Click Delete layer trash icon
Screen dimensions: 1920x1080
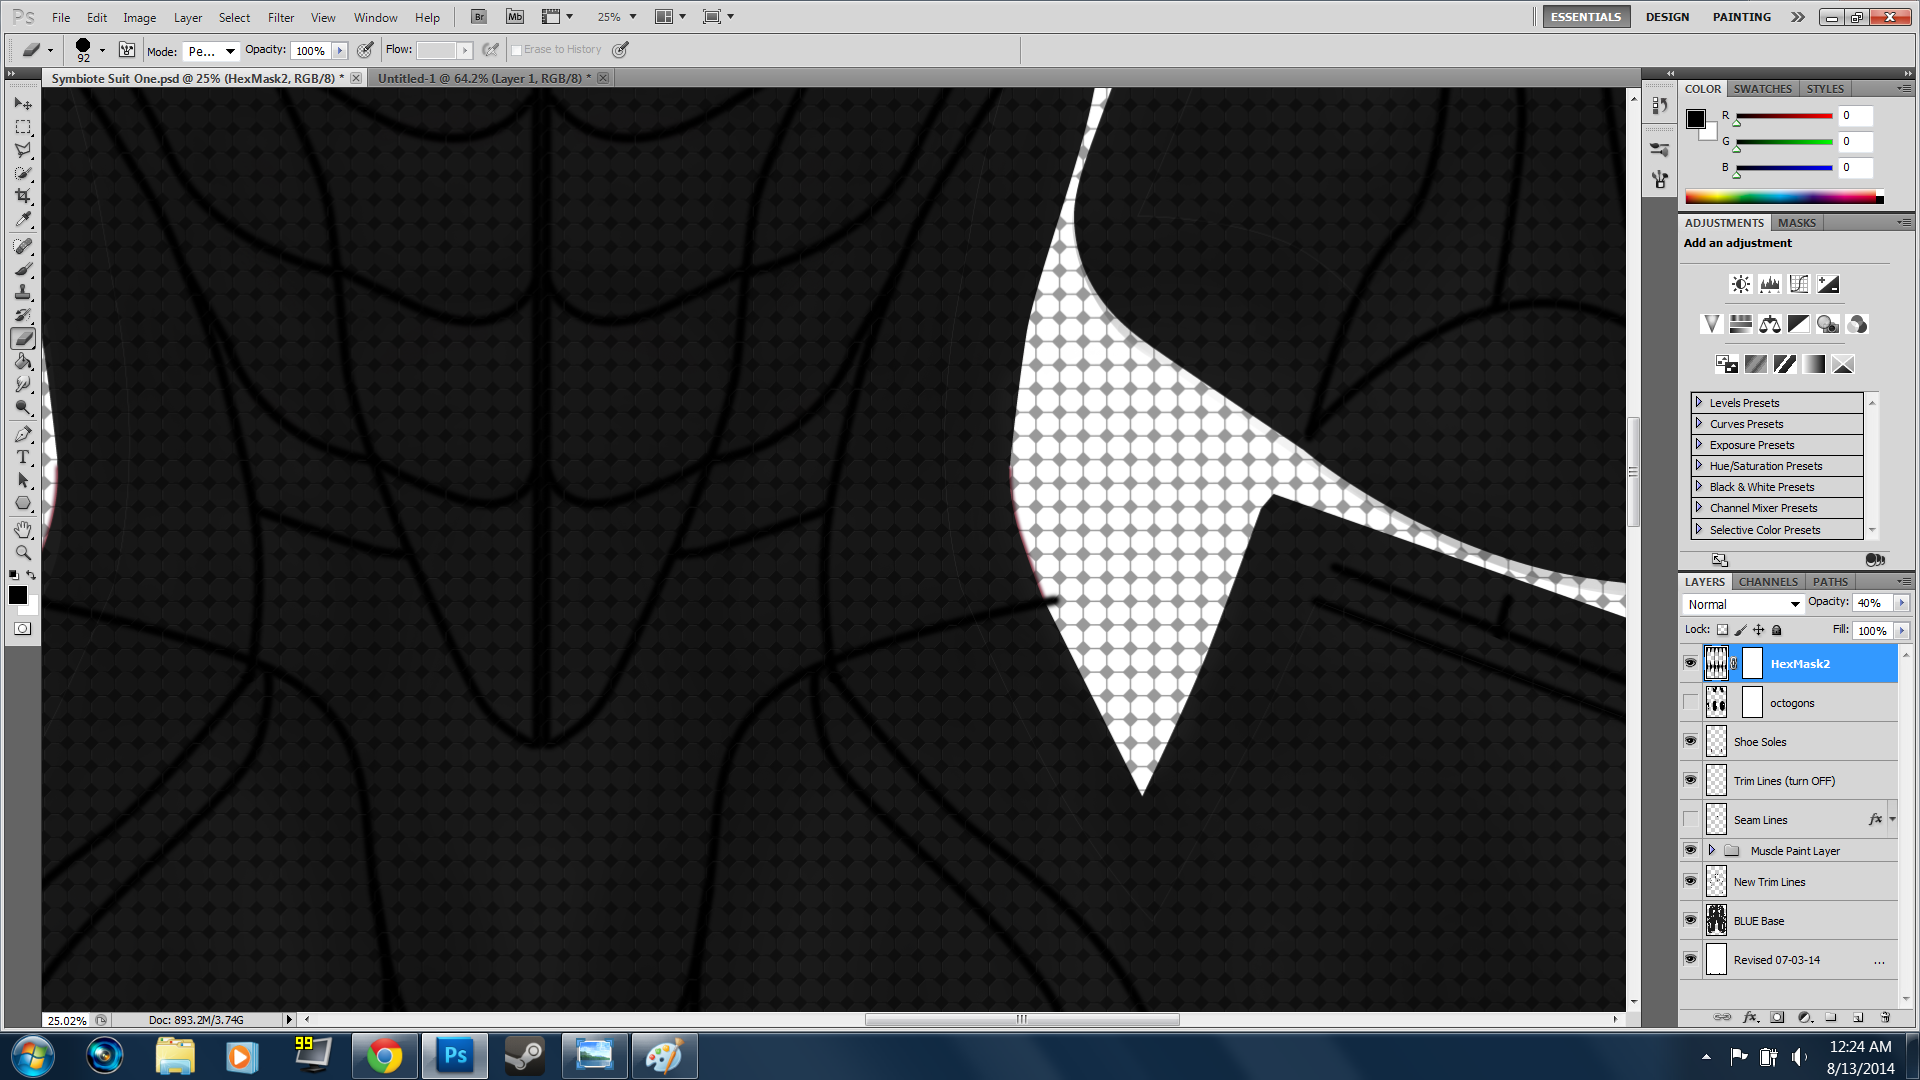point(1885,1017)
